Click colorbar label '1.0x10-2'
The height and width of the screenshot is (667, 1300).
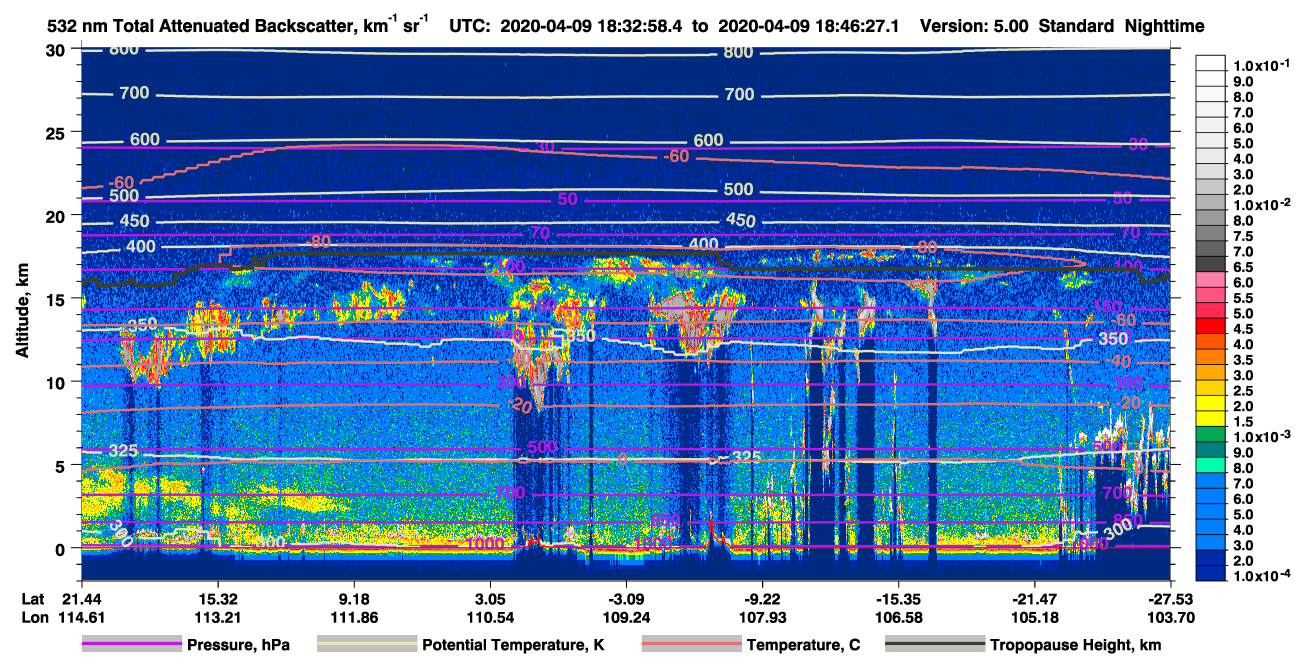(x=1264, y=204)
